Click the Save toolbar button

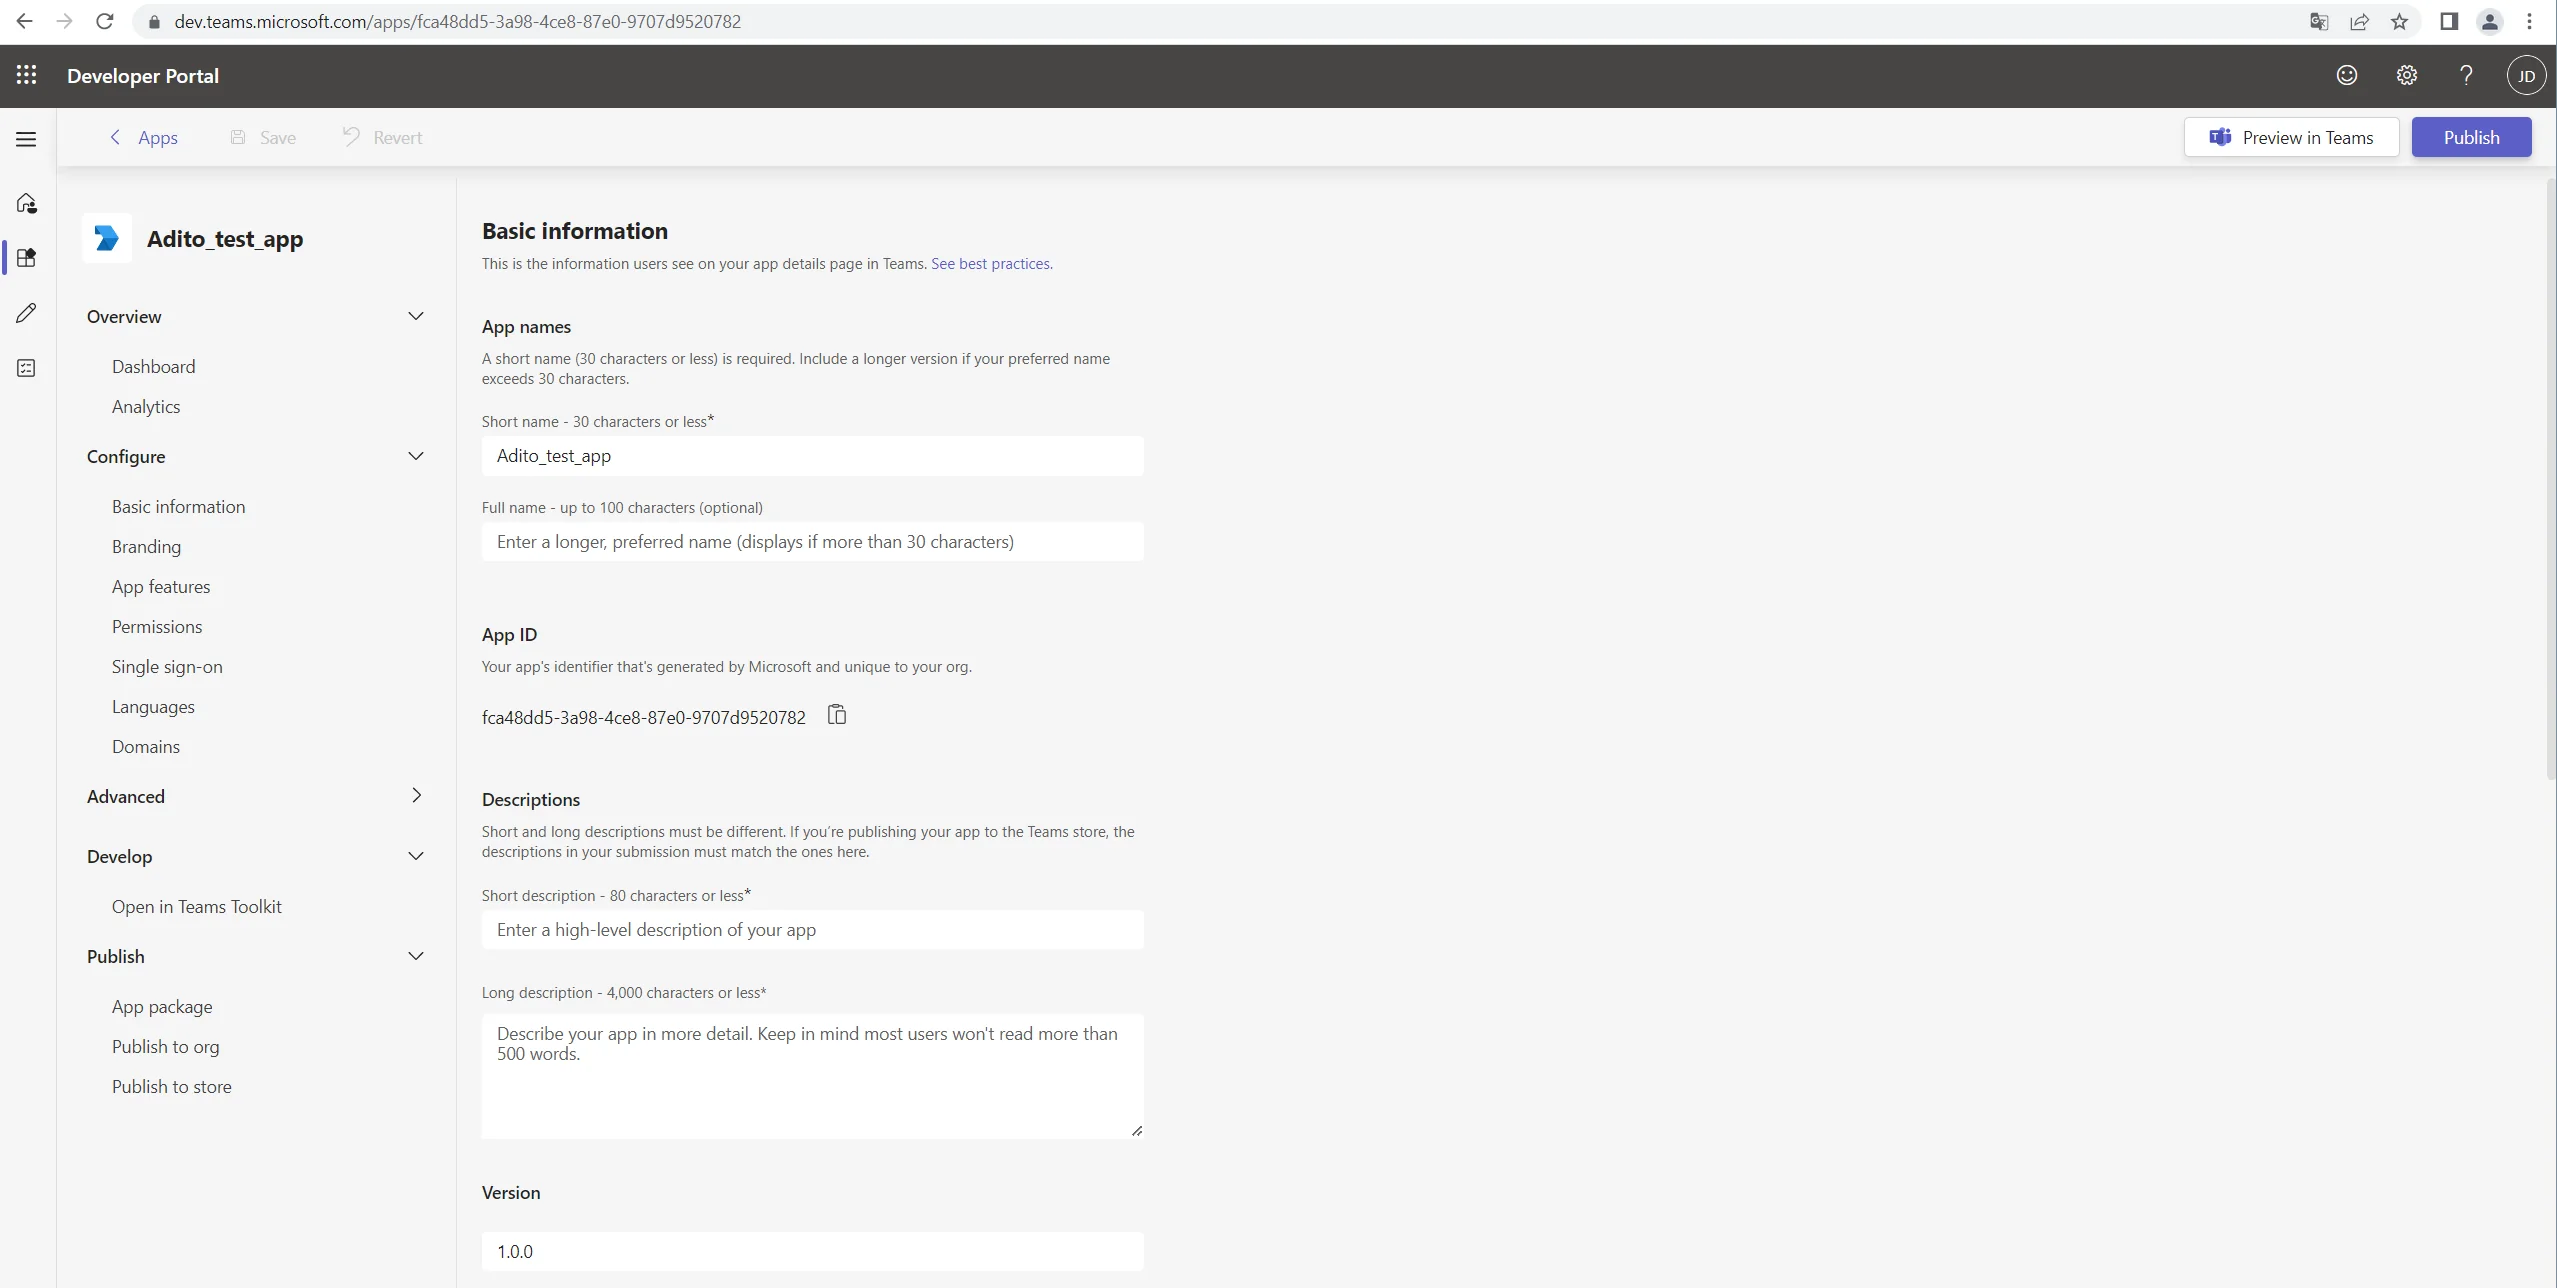tap(263, 137)
